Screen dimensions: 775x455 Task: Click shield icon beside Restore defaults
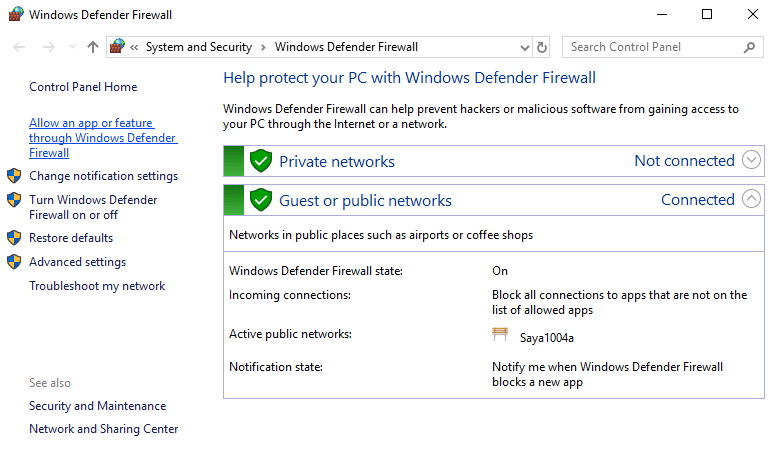(14, 238)
